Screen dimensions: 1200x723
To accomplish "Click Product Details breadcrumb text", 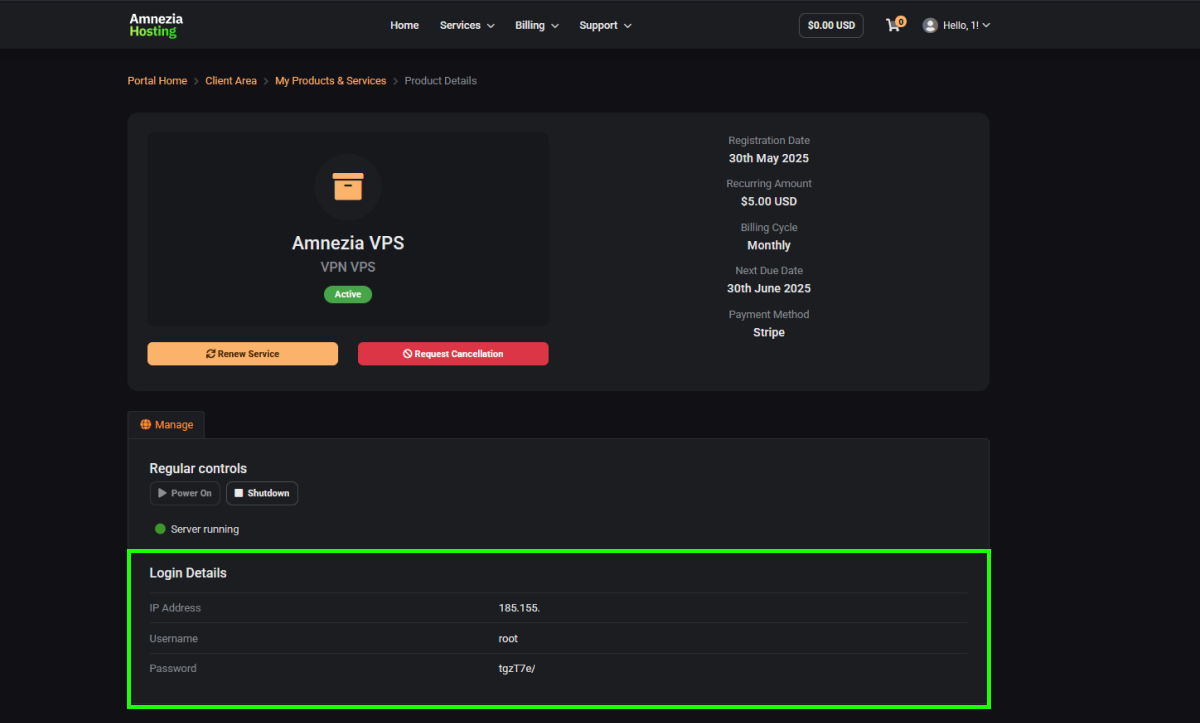I will click(440, 81).
